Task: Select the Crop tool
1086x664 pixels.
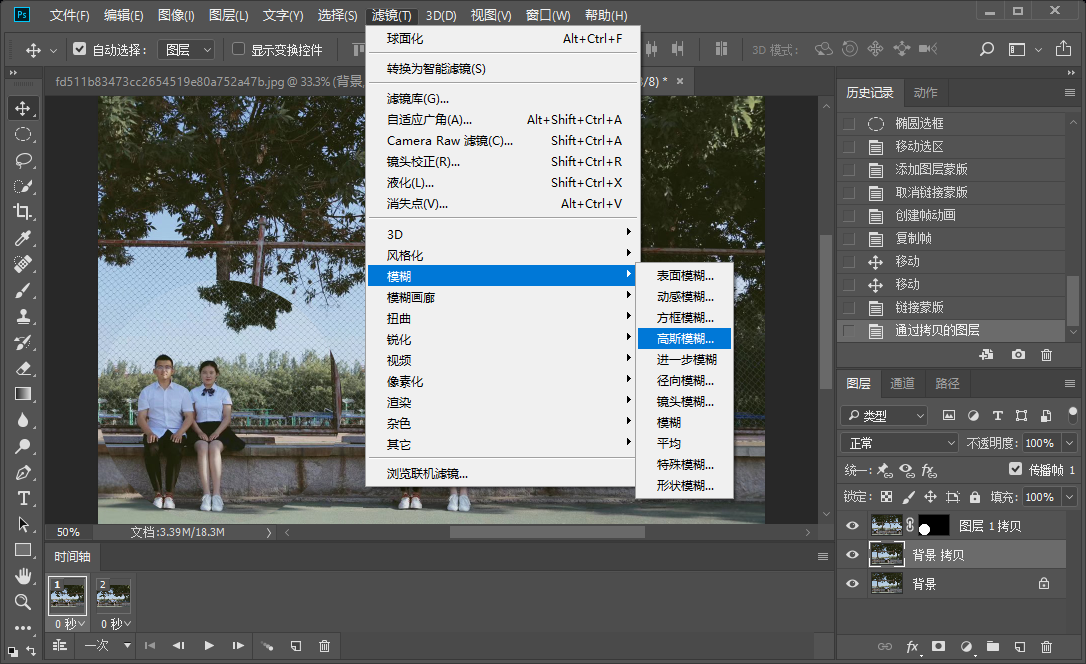Action: click(23, 212)
